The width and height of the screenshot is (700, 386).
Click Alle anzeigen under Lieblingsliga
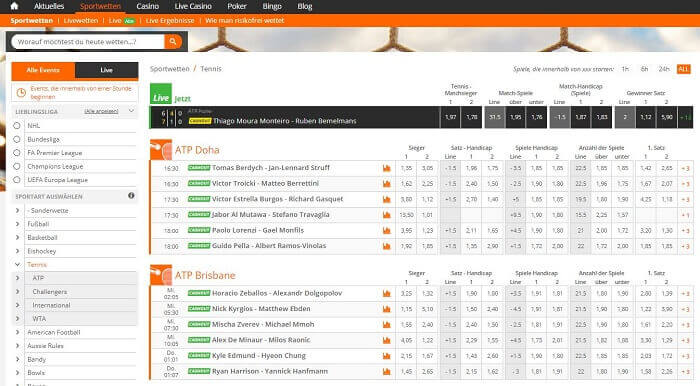click(x=101, y=111)
